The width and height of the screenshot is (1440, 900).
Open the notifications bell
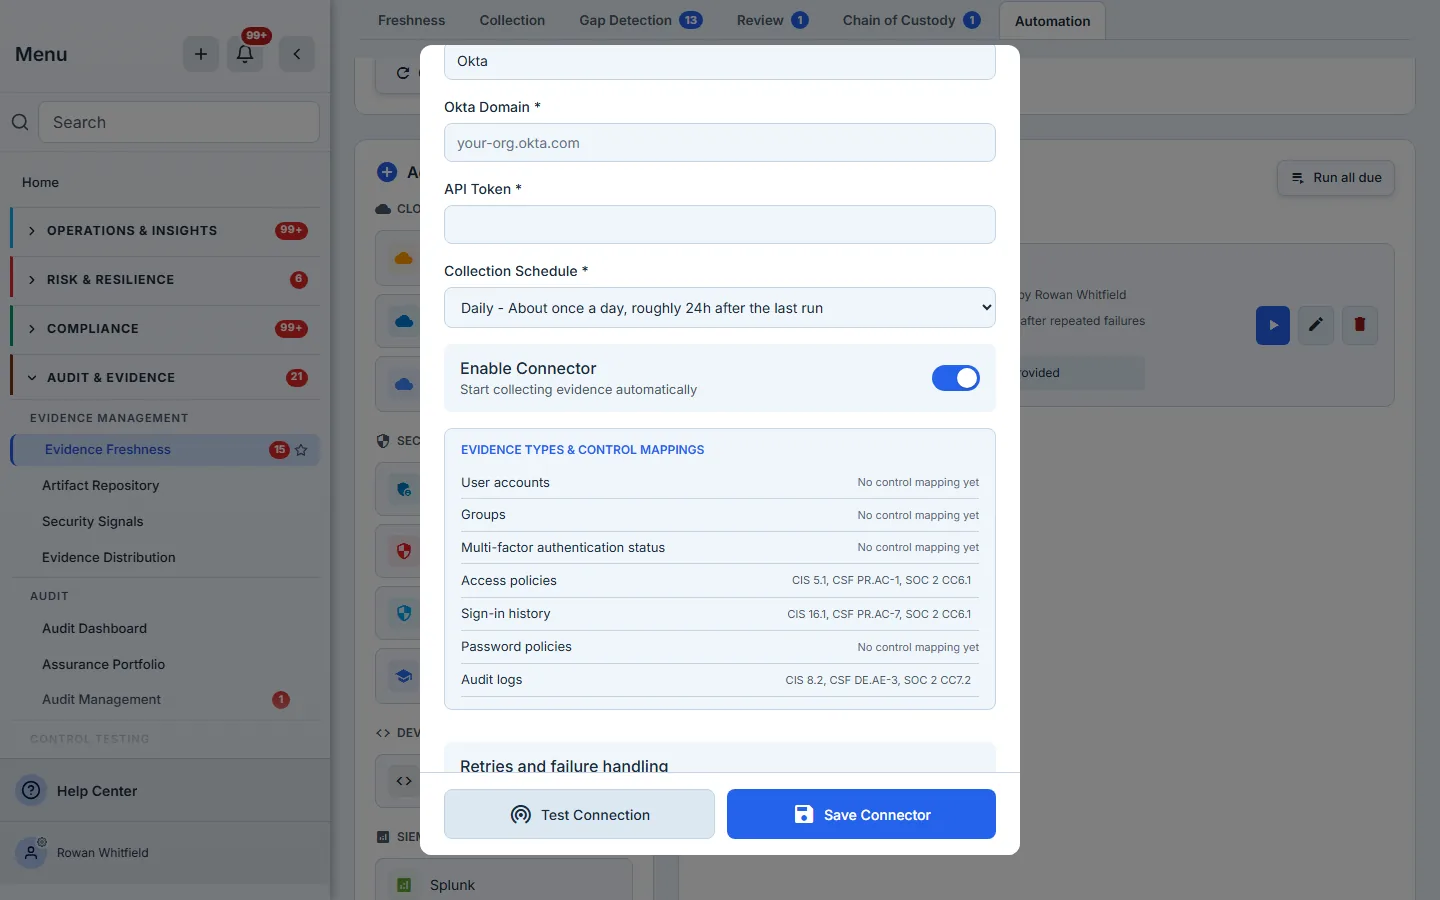tap(245, 54)
